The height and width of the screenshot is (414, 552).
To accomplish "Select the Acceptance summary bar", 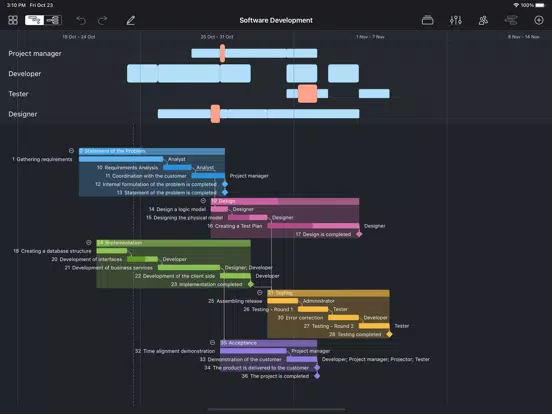I will click(269, 343).
